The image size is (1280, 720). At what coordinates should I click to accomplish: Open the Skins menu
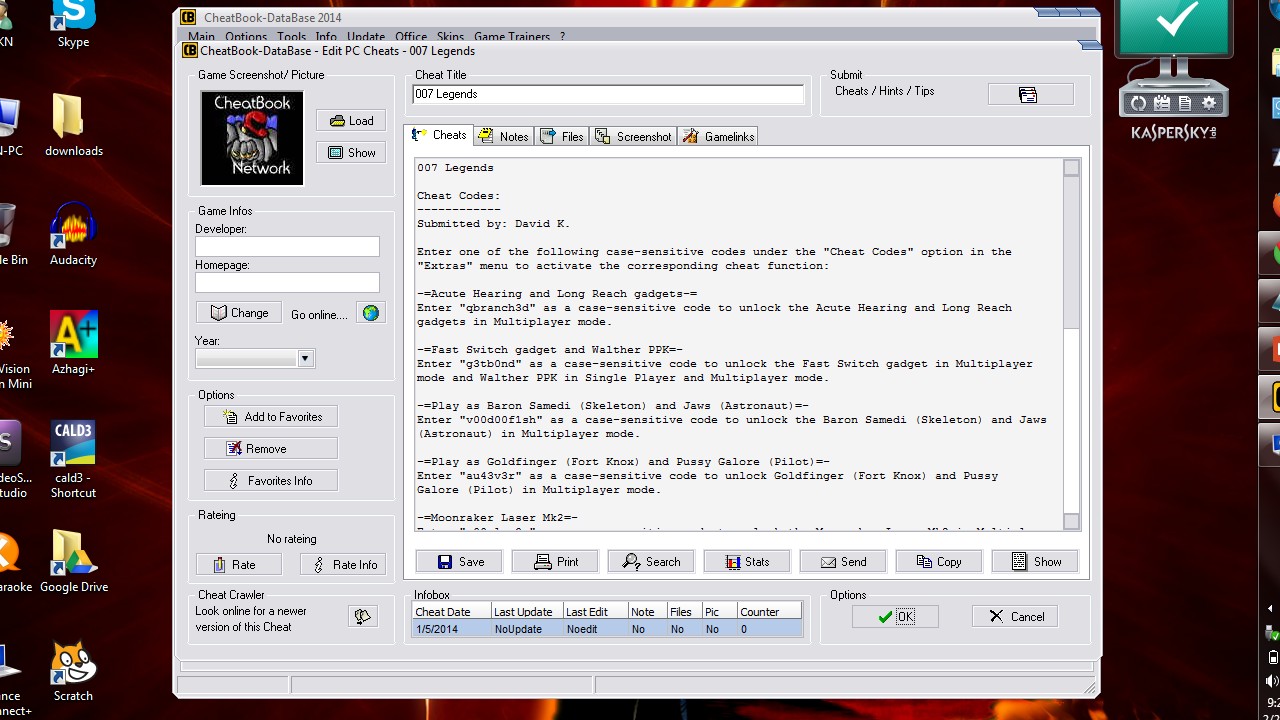point(450,37)
